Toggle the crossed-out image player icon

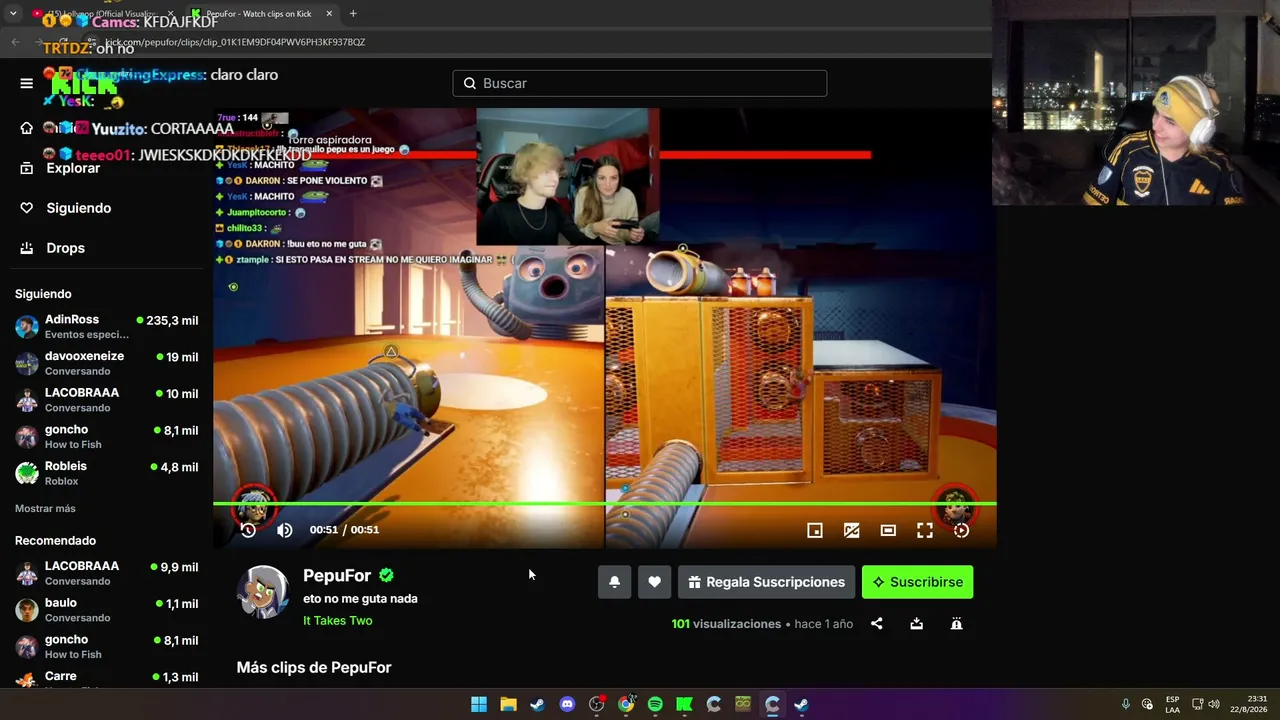(851, 530)
